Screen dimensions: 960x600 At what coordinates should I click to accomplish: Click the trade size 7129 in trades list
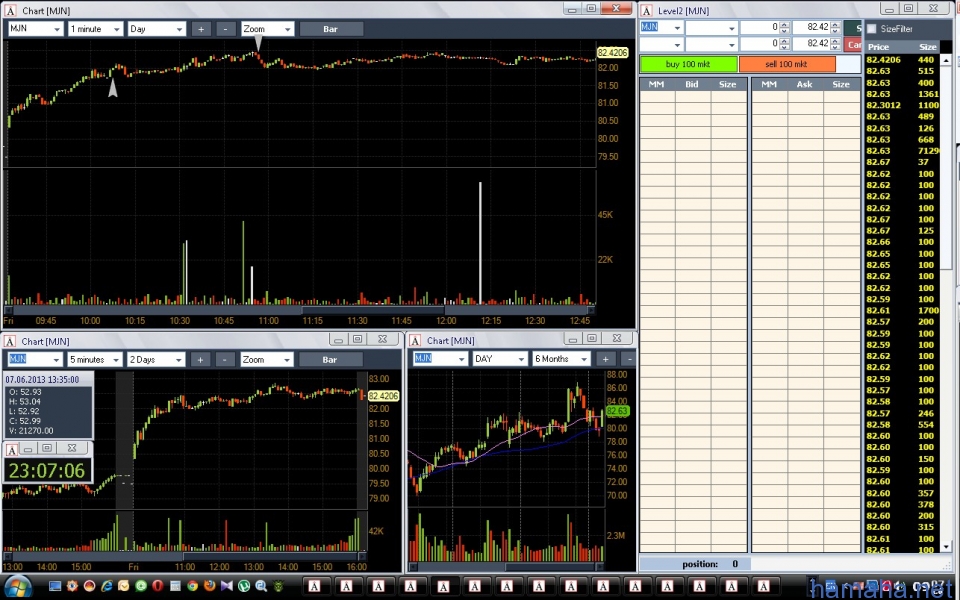[x=928, y=151]
